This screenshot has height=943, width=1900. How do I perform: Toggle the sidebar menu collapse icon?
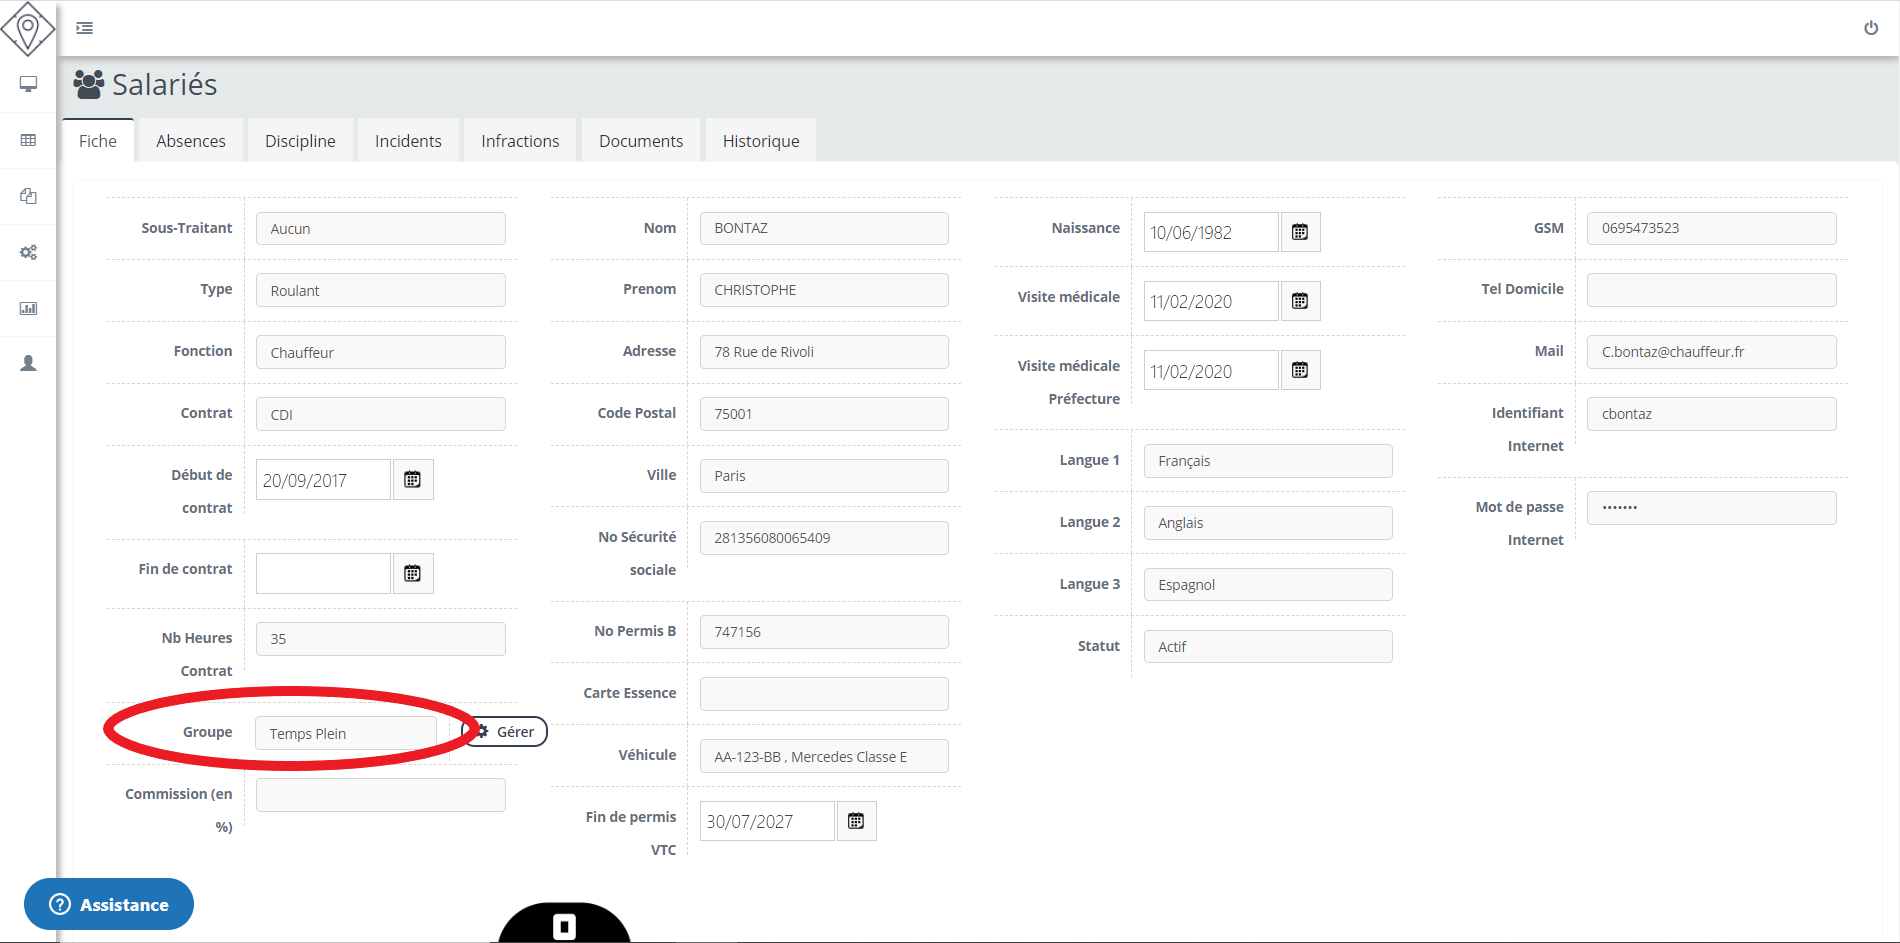[x=85, y=28]
